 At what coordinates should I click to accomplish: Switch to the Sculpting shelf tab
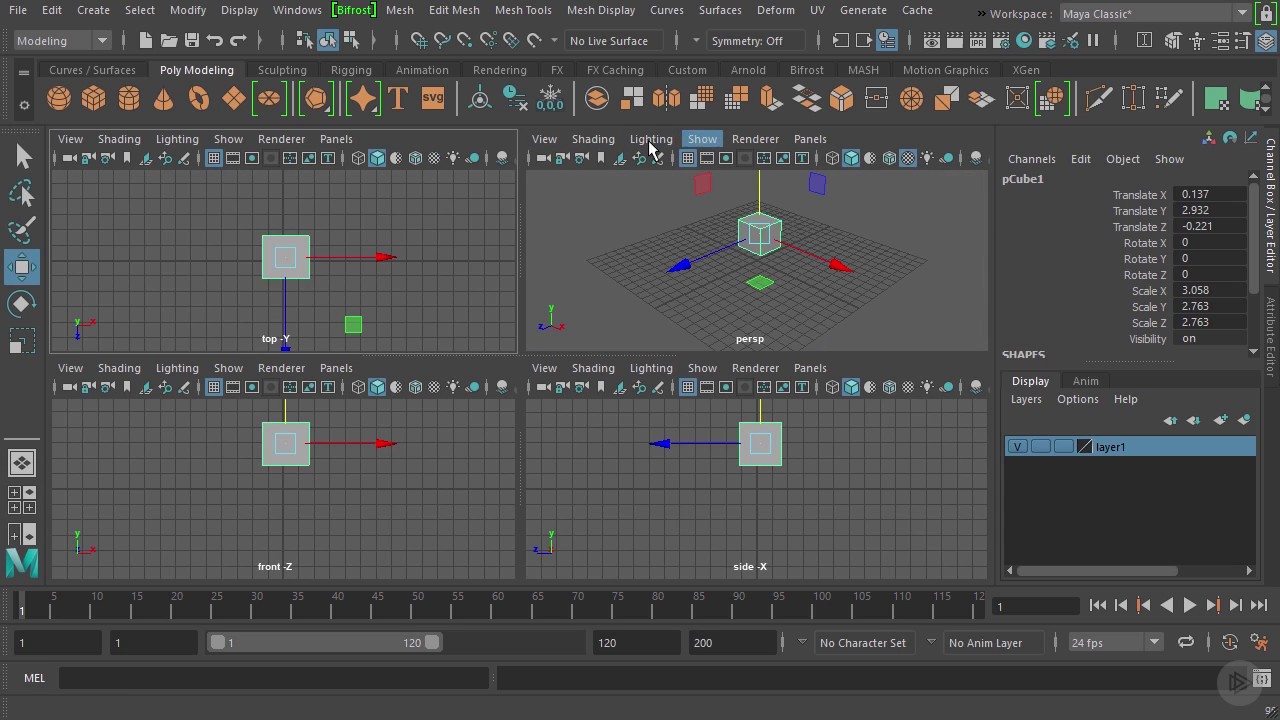pyautogui.click(x=281, y=70)
